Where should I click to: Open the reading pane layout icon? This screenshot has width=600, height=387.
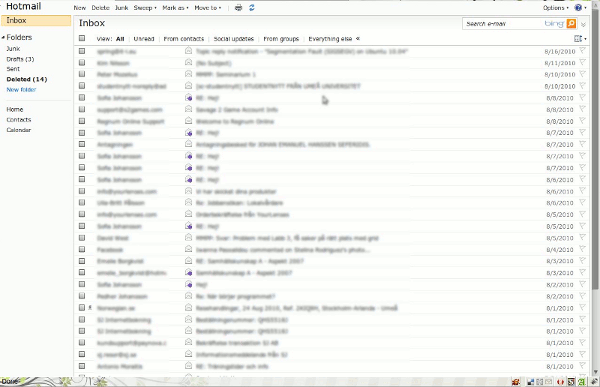[x=578, y=38]
